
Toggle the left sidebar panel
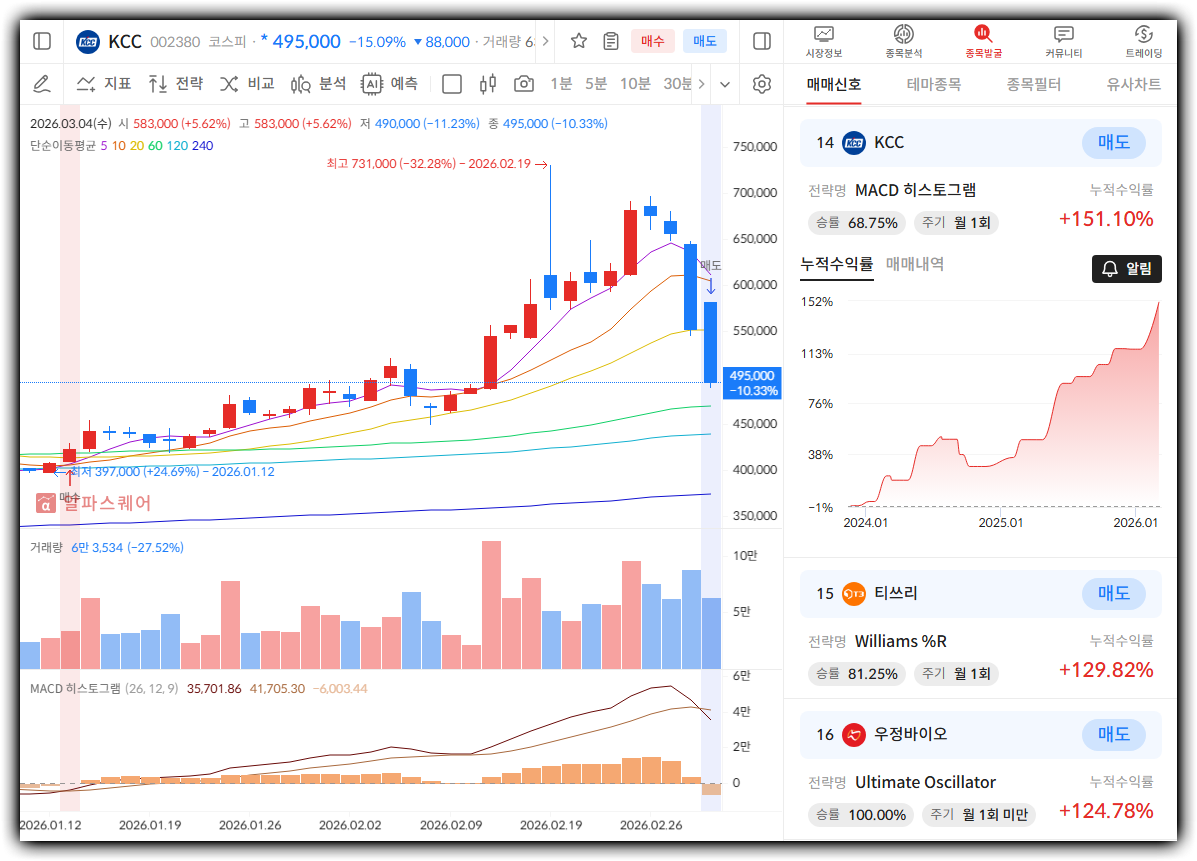pyautogui.click(x=42, y=41)
